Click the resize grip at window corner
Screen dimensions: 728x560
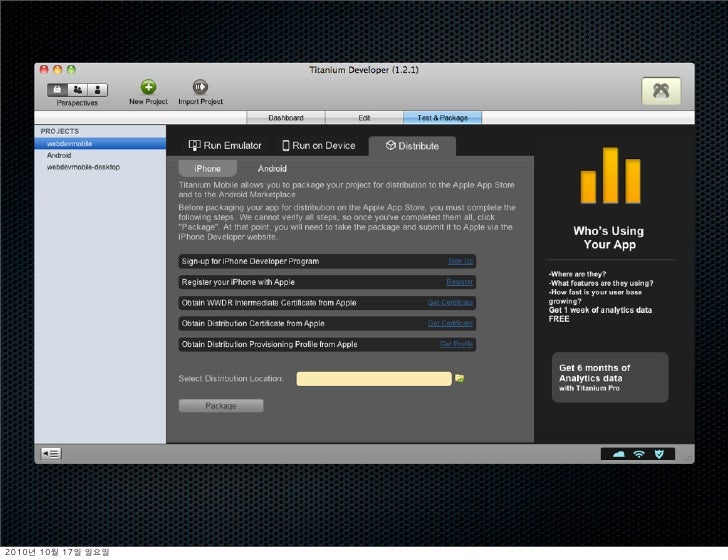689,458
